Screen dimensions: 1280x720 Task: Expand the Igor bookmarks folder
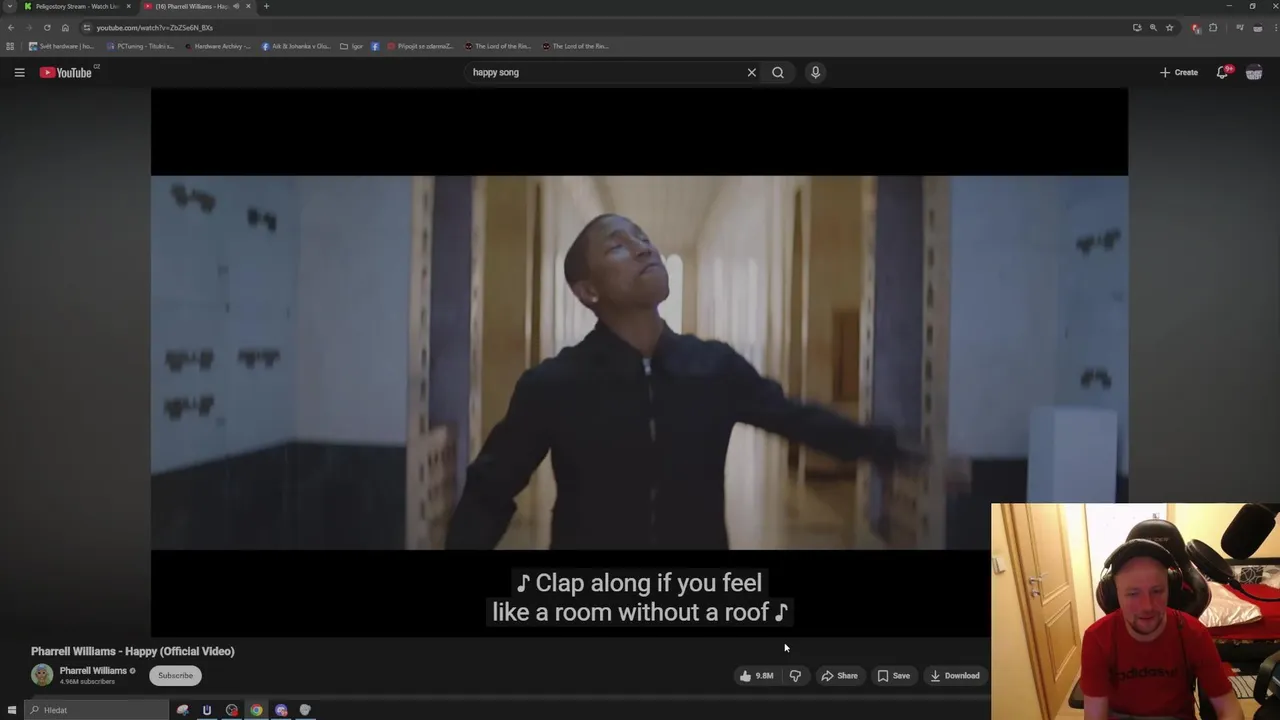[352, 46]
